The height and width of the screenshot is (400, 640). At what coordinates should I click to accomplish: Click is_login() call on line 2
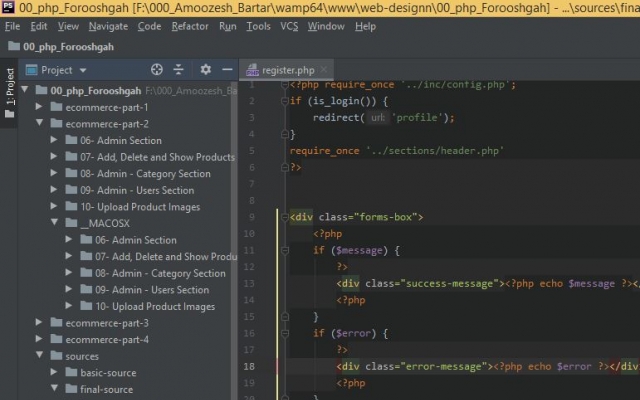pos(344,101)
